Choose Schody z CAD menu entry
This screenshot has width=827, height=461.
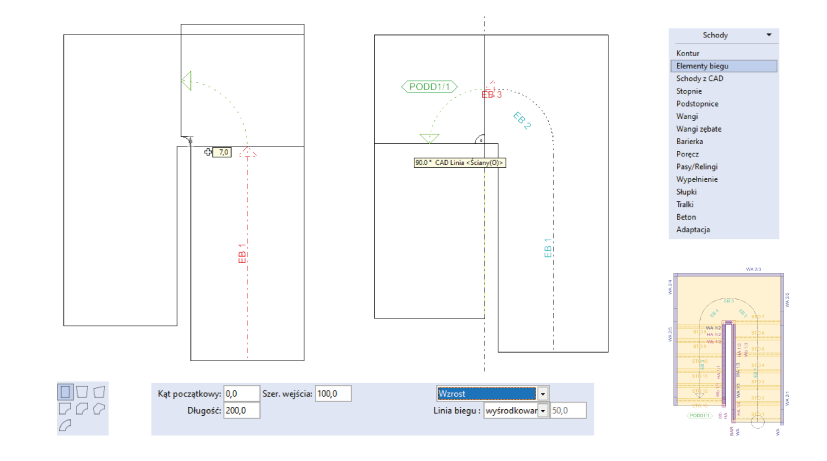(x=698, y=78)
